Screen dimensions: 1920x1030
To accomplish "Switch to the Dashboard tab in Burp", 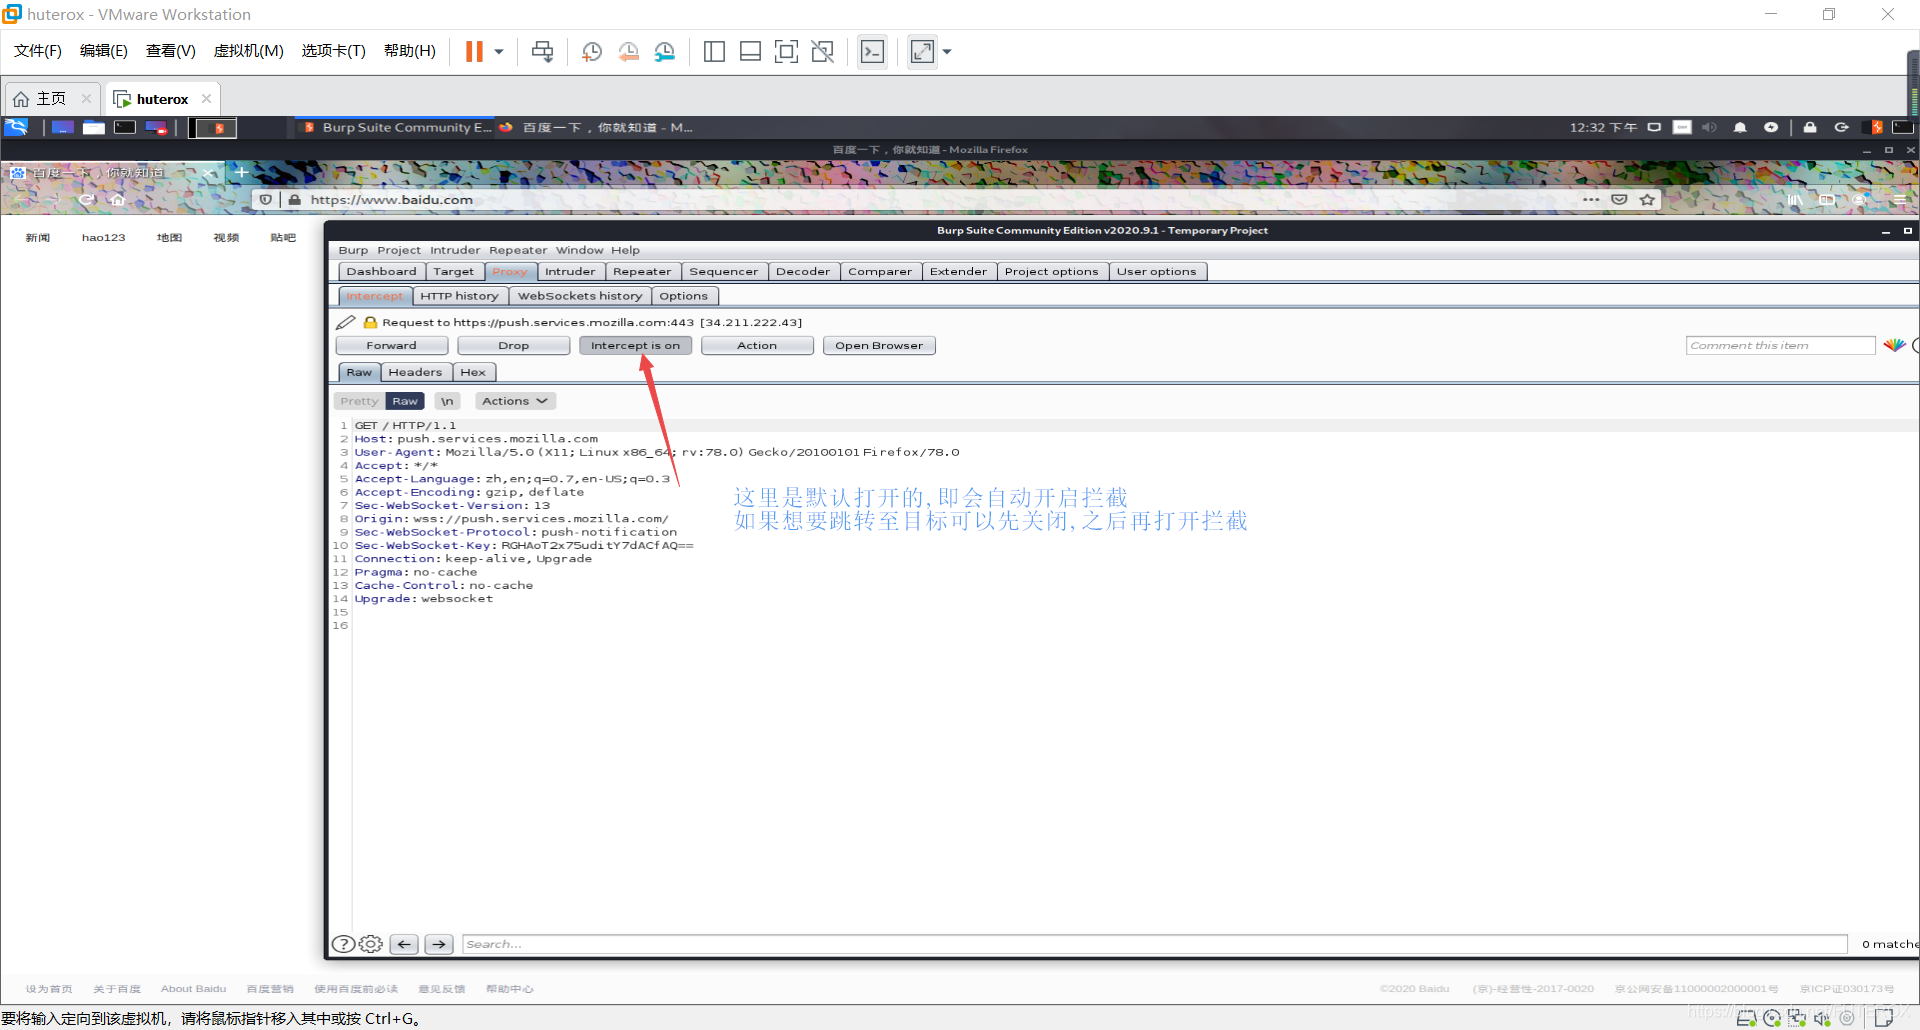I will point(381,271).
